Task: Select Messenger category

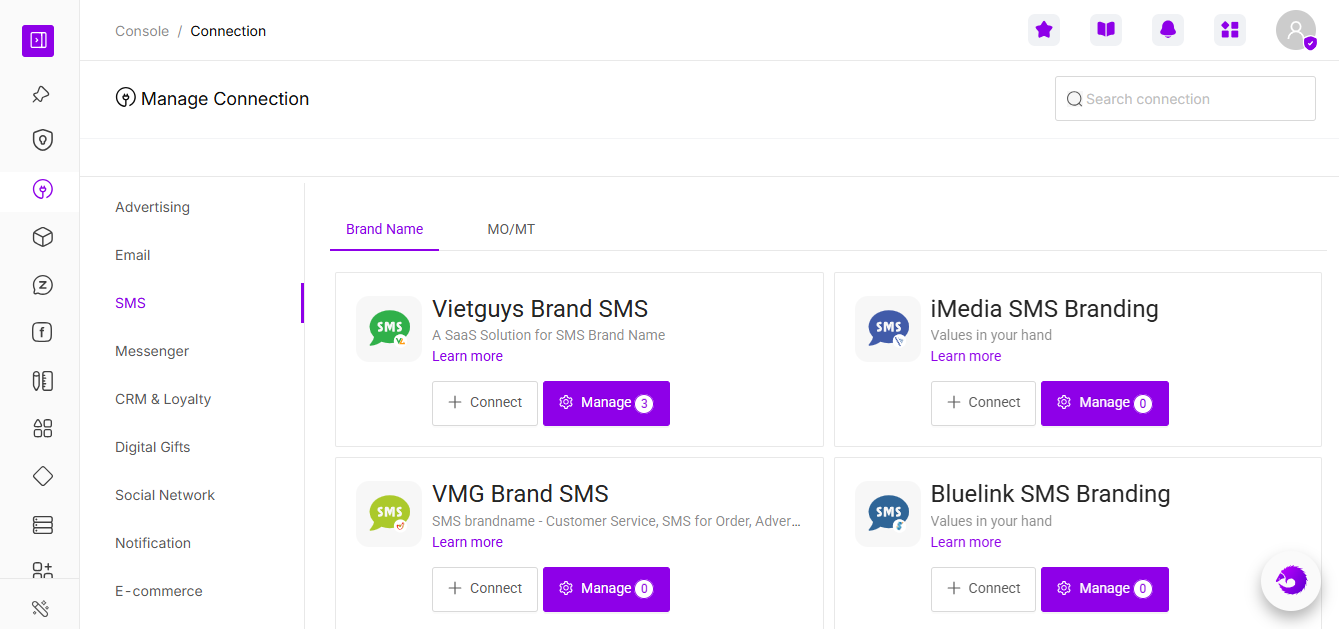Action: pyautogui.click(x=152, y=351)
